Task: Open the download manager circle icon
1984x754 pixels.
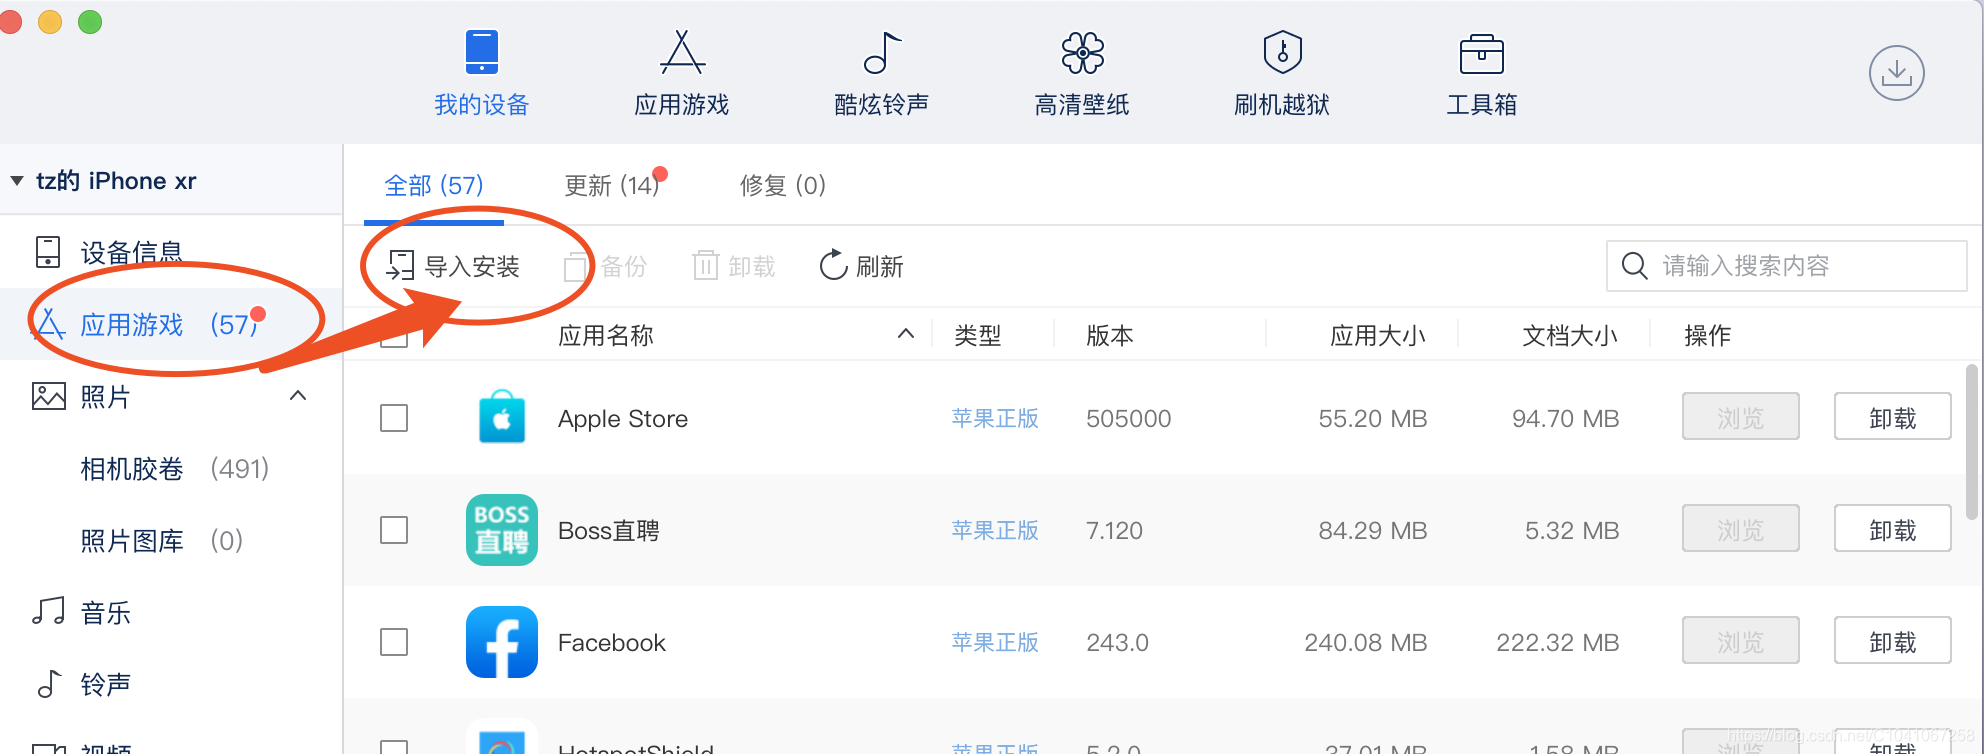Action: pos(1896,73)
